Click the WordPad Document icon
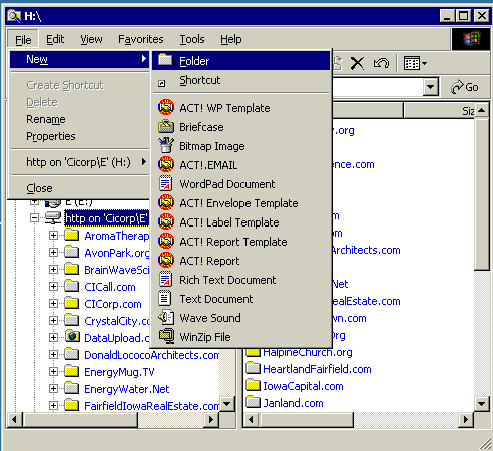493x451 pixels. coord(166,183)
